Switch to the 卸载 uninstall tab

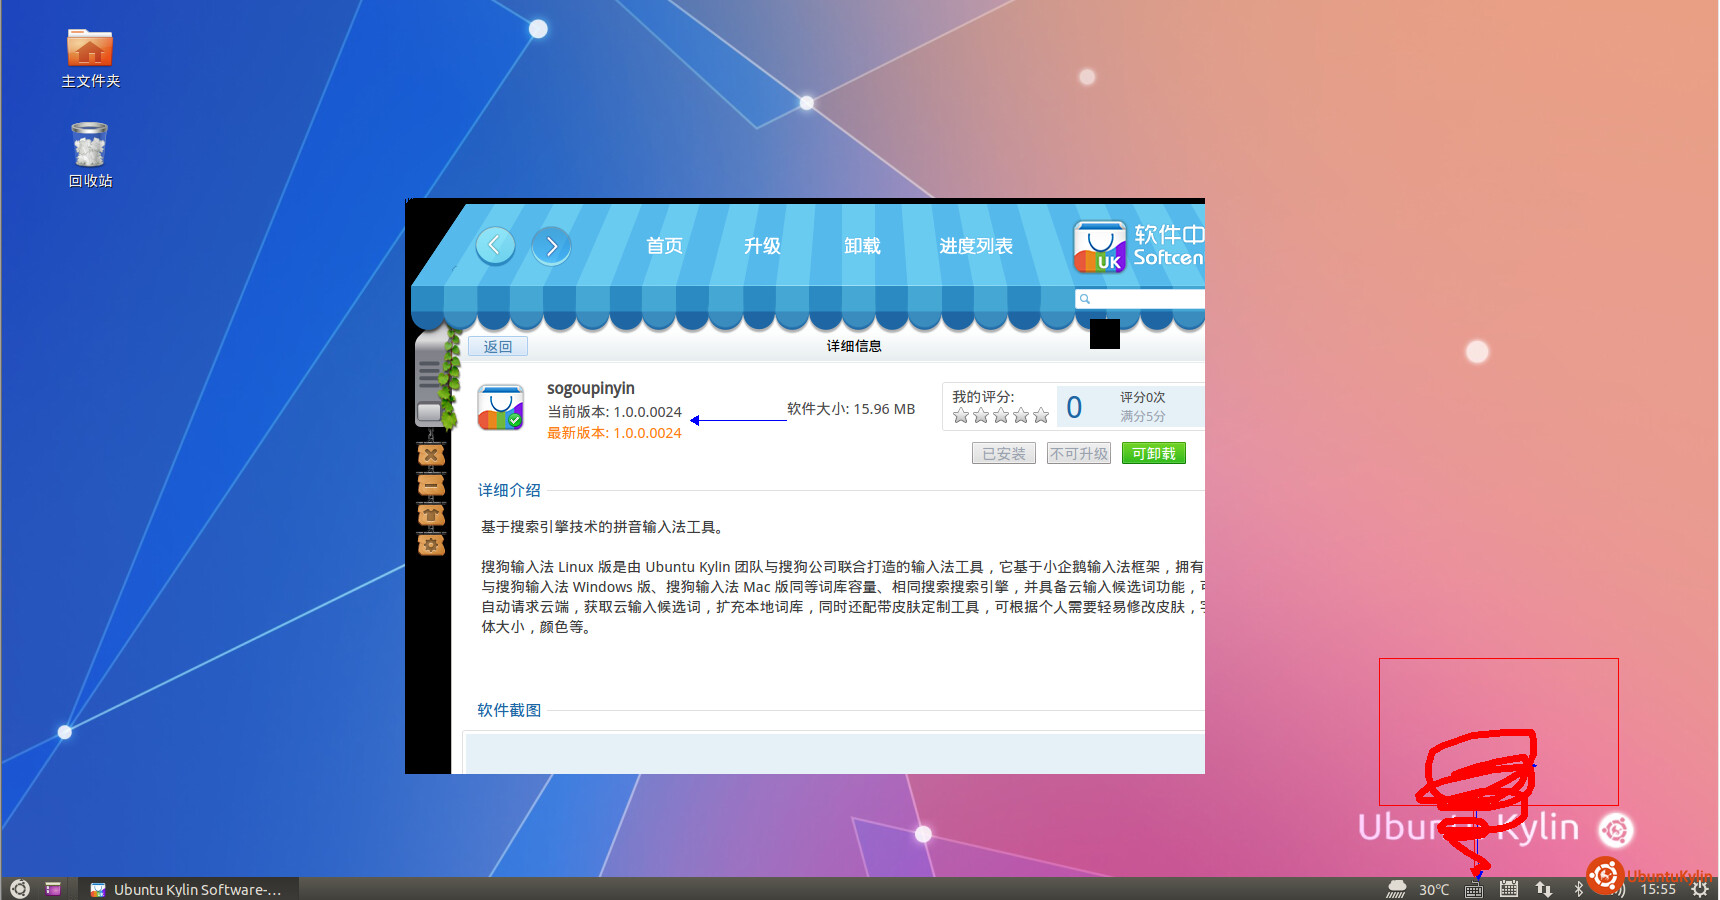click(x=862, y=246)
